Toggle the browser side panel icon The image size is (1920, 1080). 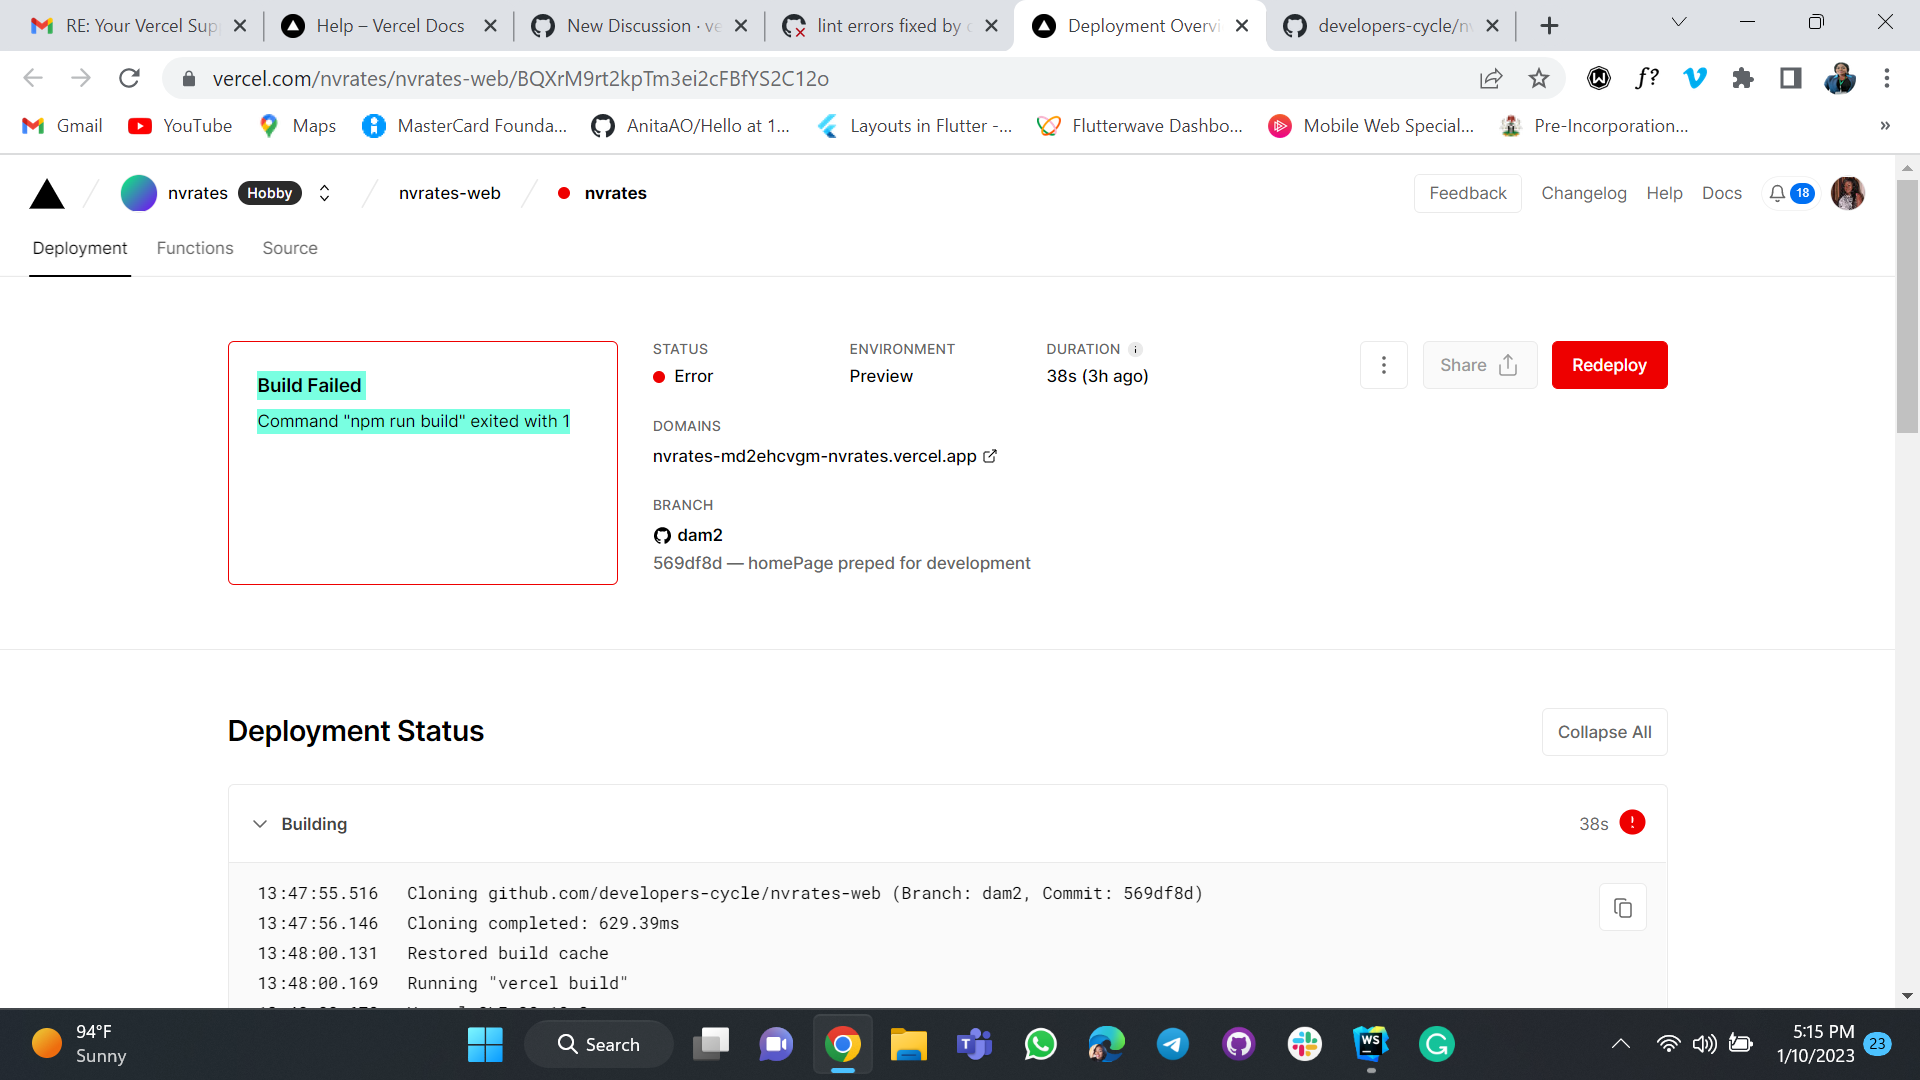[x=1790, y=78]
